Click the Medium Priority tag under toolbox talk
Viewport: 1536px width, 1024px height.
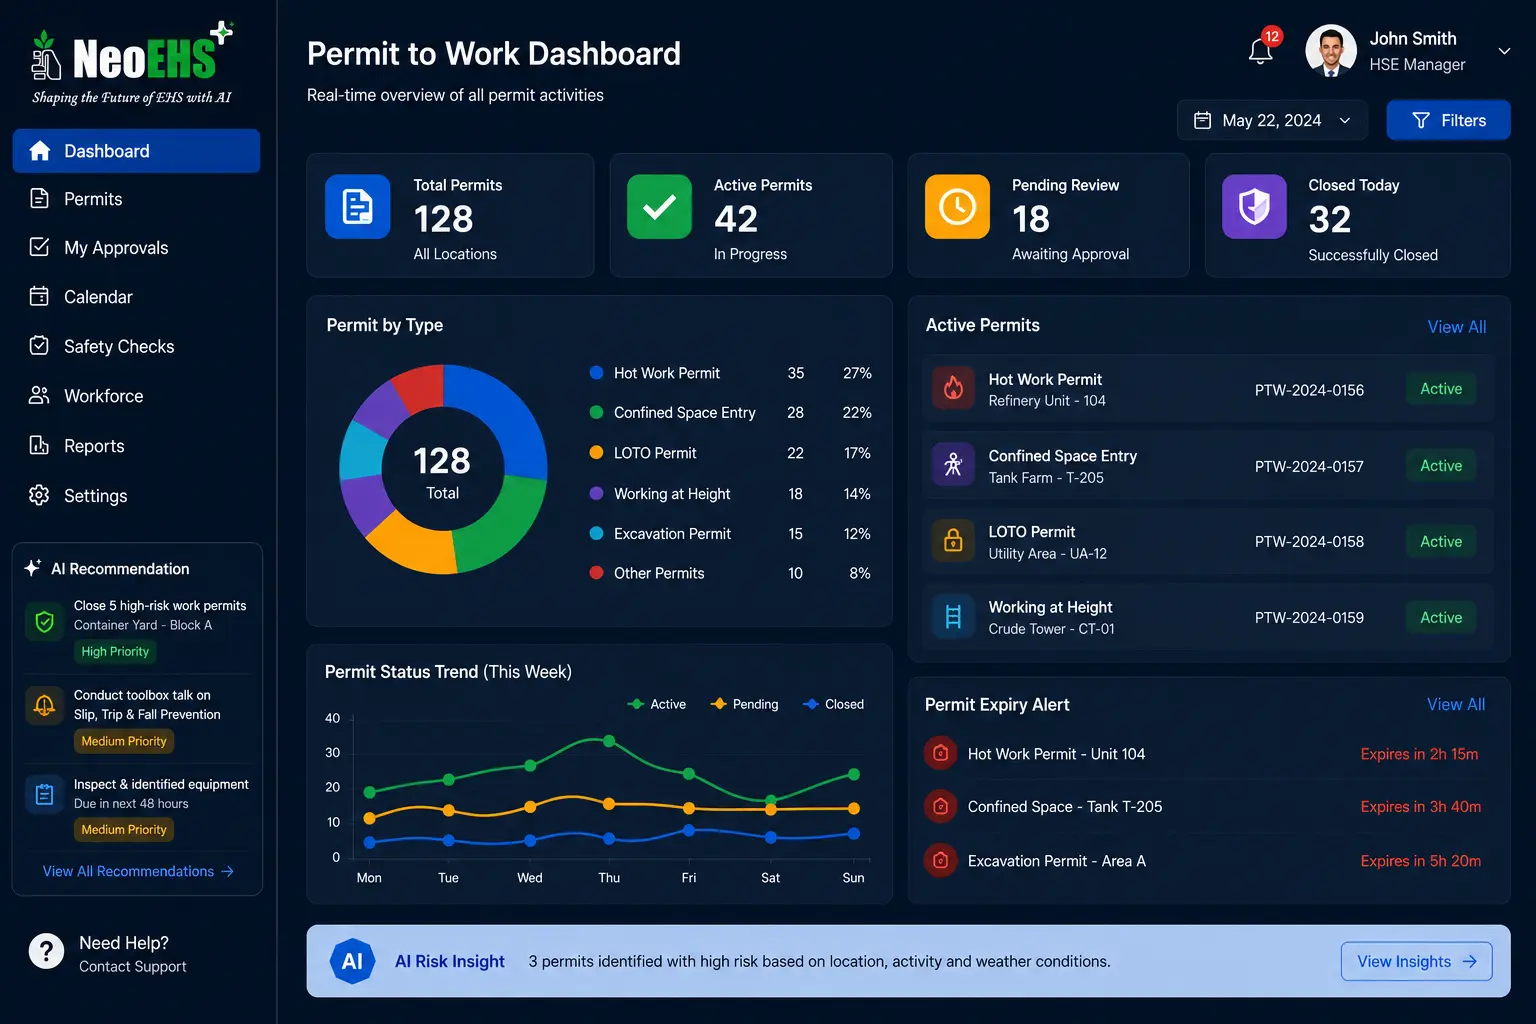(124, 741)
